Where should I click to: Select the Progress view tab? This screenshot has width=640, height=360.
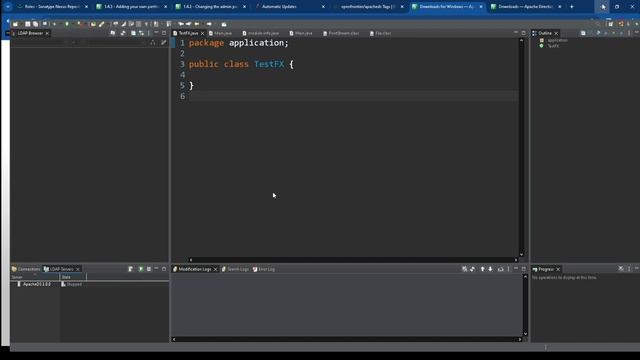[x=546, y=269]
